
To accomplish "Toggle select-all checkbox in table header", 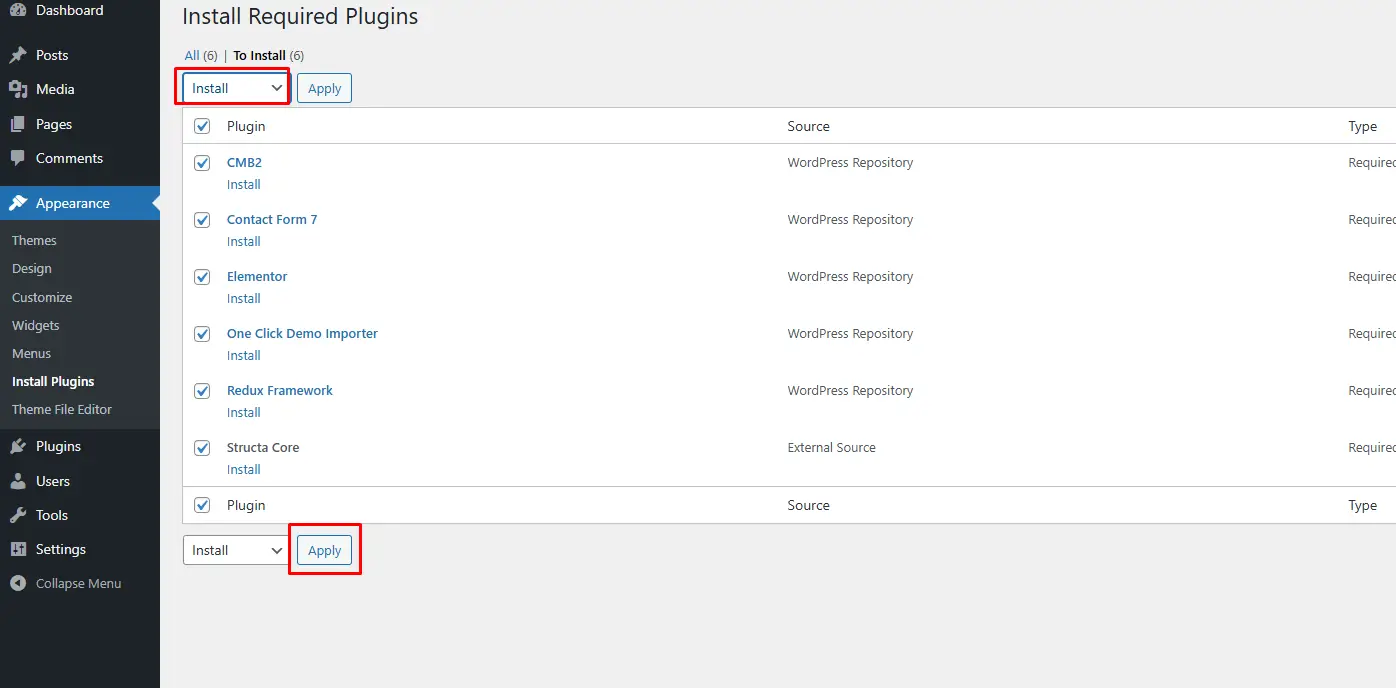I will [x=202, y=126].
